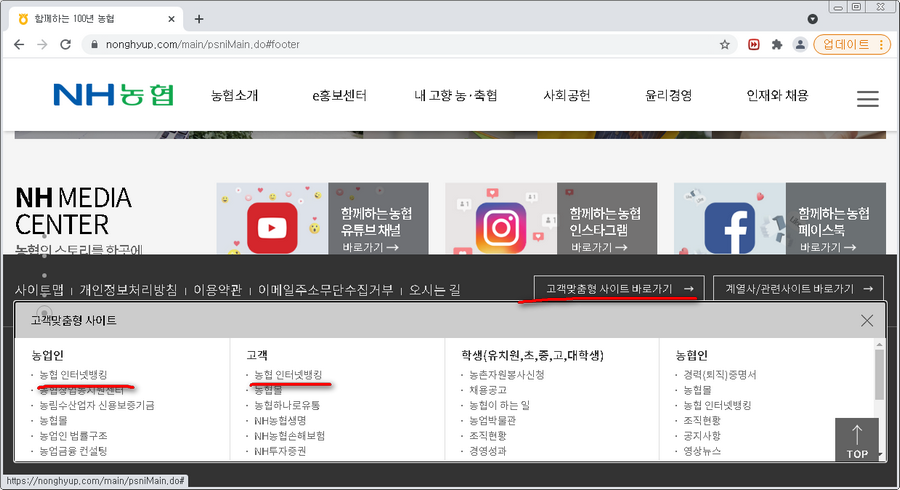
Task: Click the browser forward arrow
Action: click(42, 45)
